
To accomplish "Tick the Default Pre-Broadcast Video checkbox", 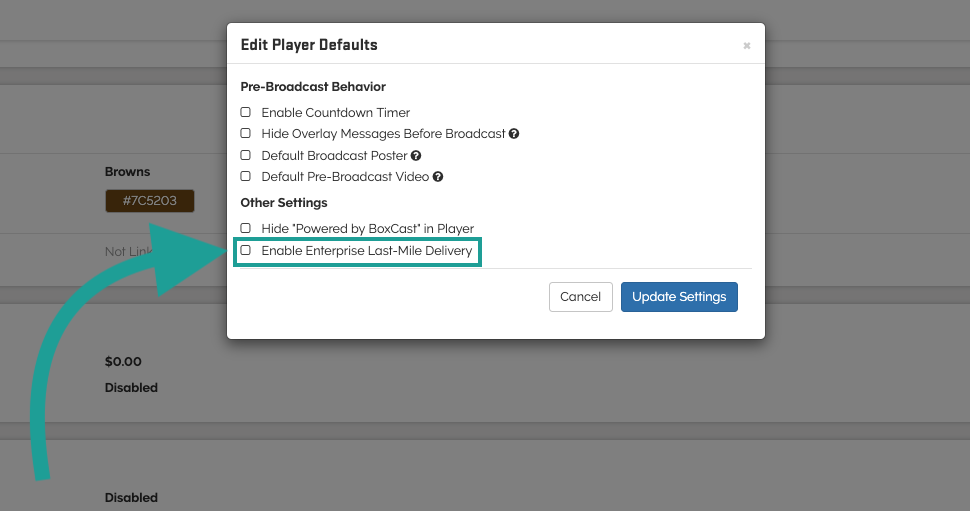I will 246,177.
